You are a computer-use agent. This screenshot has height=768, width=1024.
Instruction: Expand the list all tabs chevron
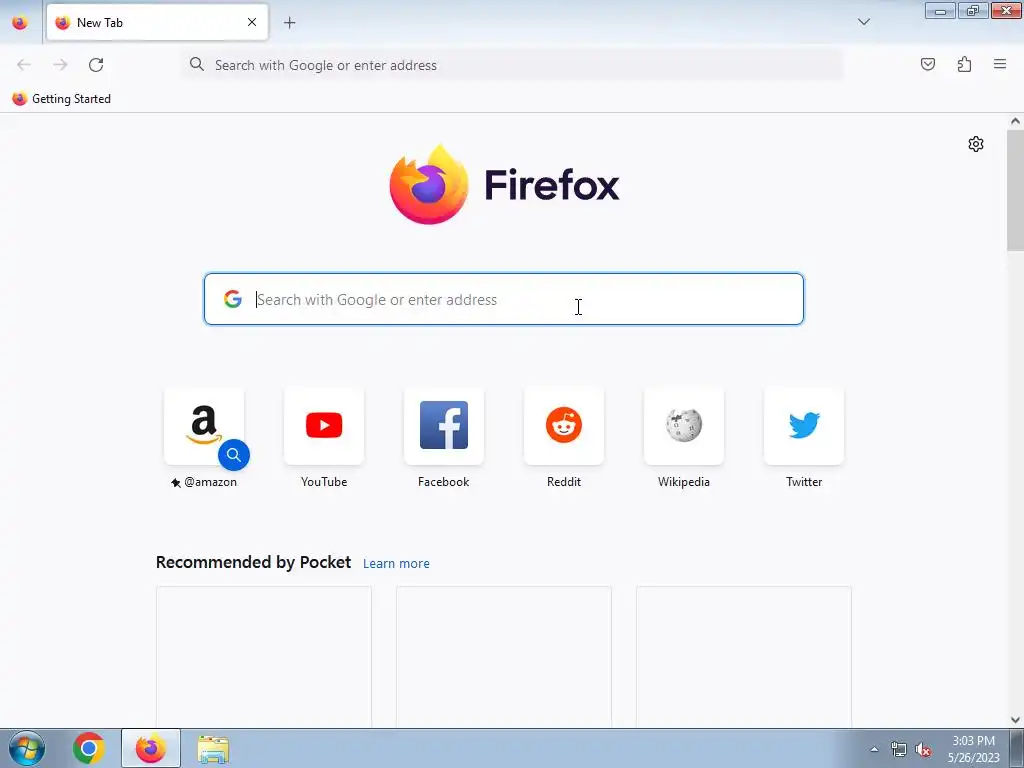tap(863, 22)
